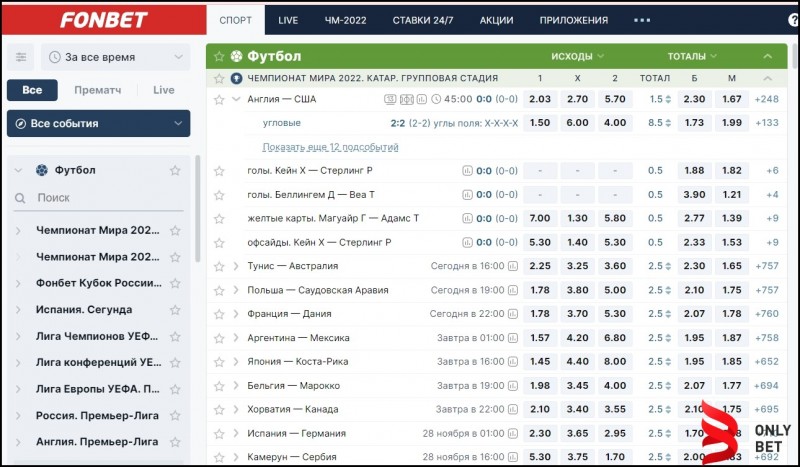800x467 pixels.
Task: Open the Все события dropdown
Action: point(98,124)
